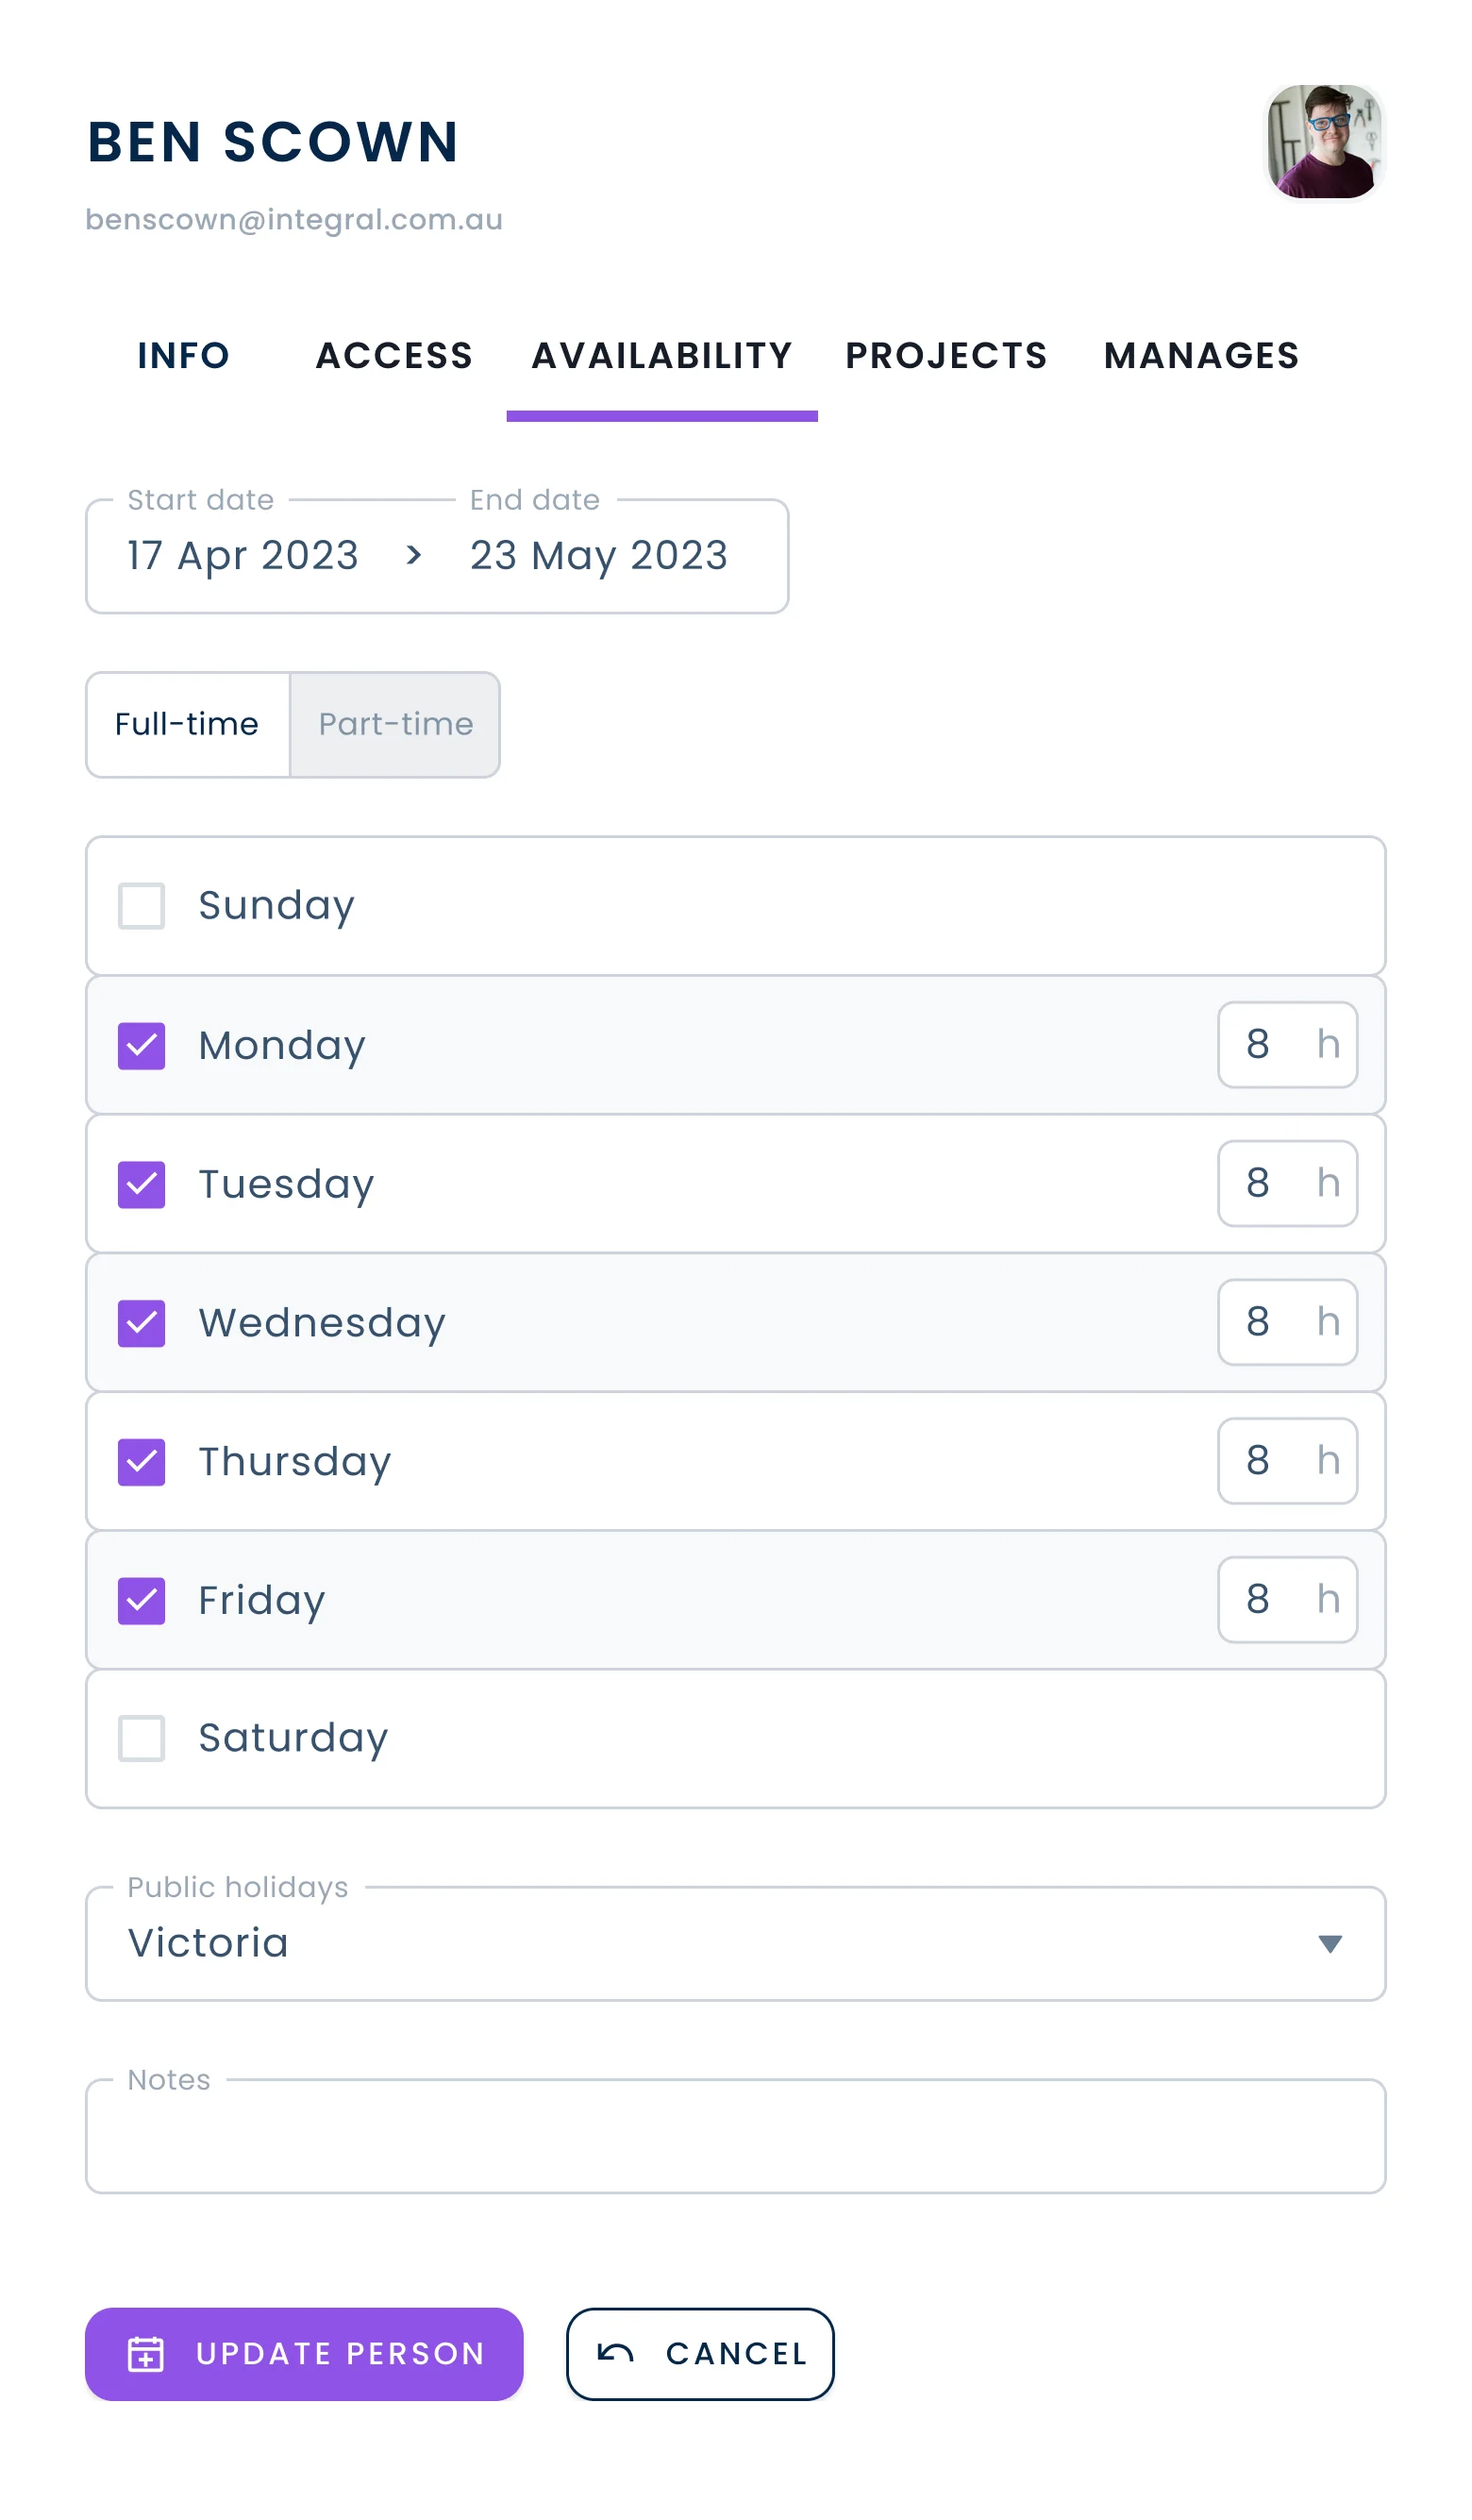Tick the Saturday checkbox
Image resolution: width=1472 pixels, height=2520 pixels.
[142, 1739]
